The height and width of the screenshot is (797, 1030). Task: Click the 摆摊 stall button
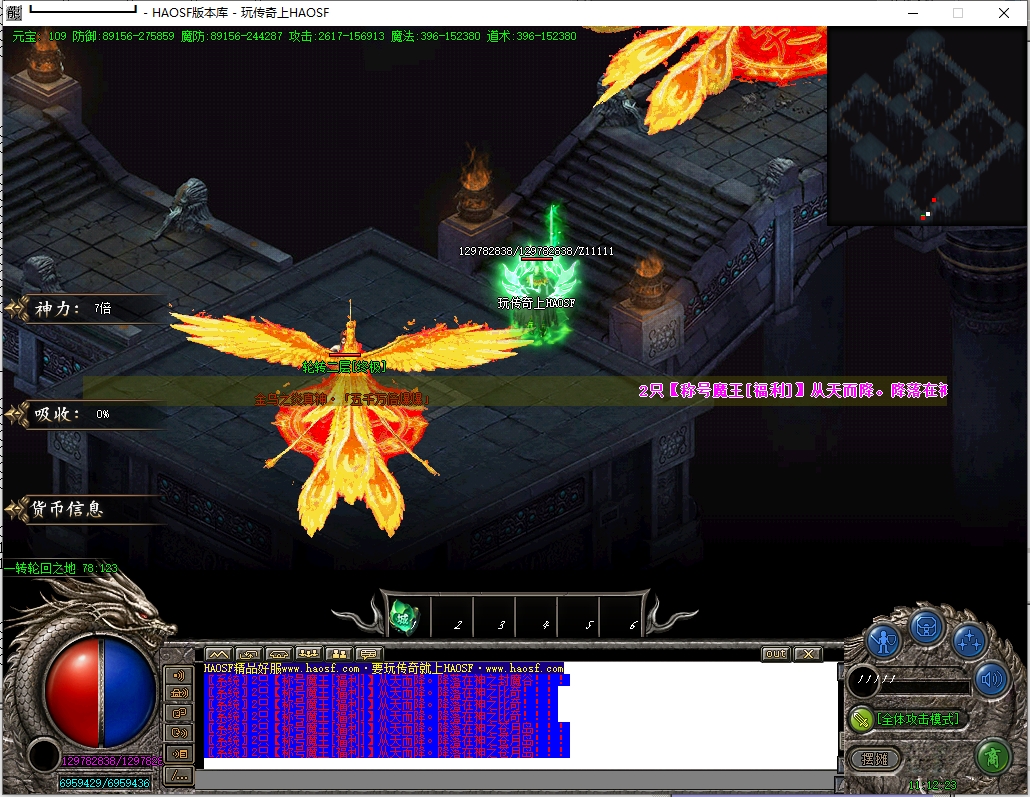(875, 759)
